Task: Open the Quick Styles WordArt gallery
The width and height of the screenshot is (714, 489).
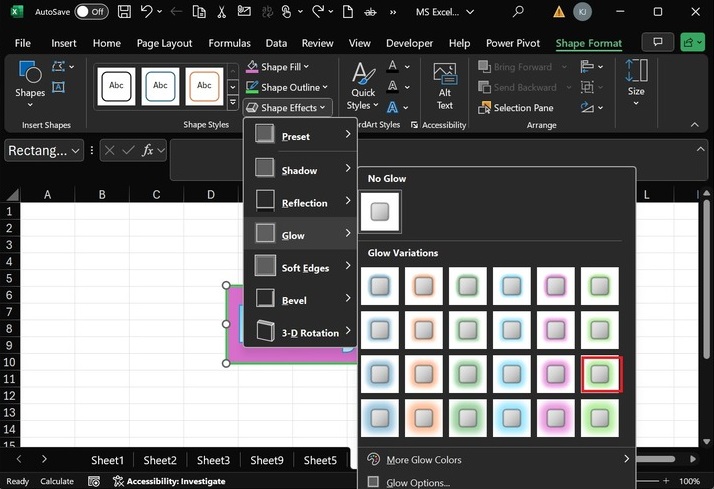Action: click(x=362, y=85)
